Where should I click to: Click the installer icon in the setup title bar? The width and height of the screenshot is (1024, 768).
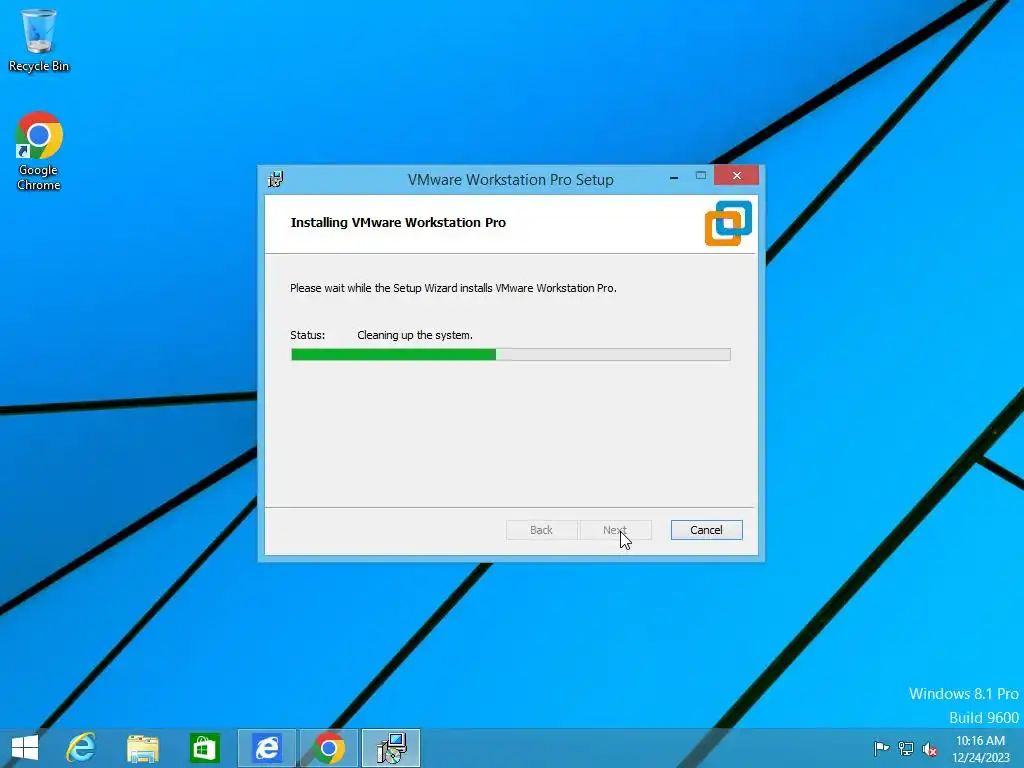[x=276, y=179]
